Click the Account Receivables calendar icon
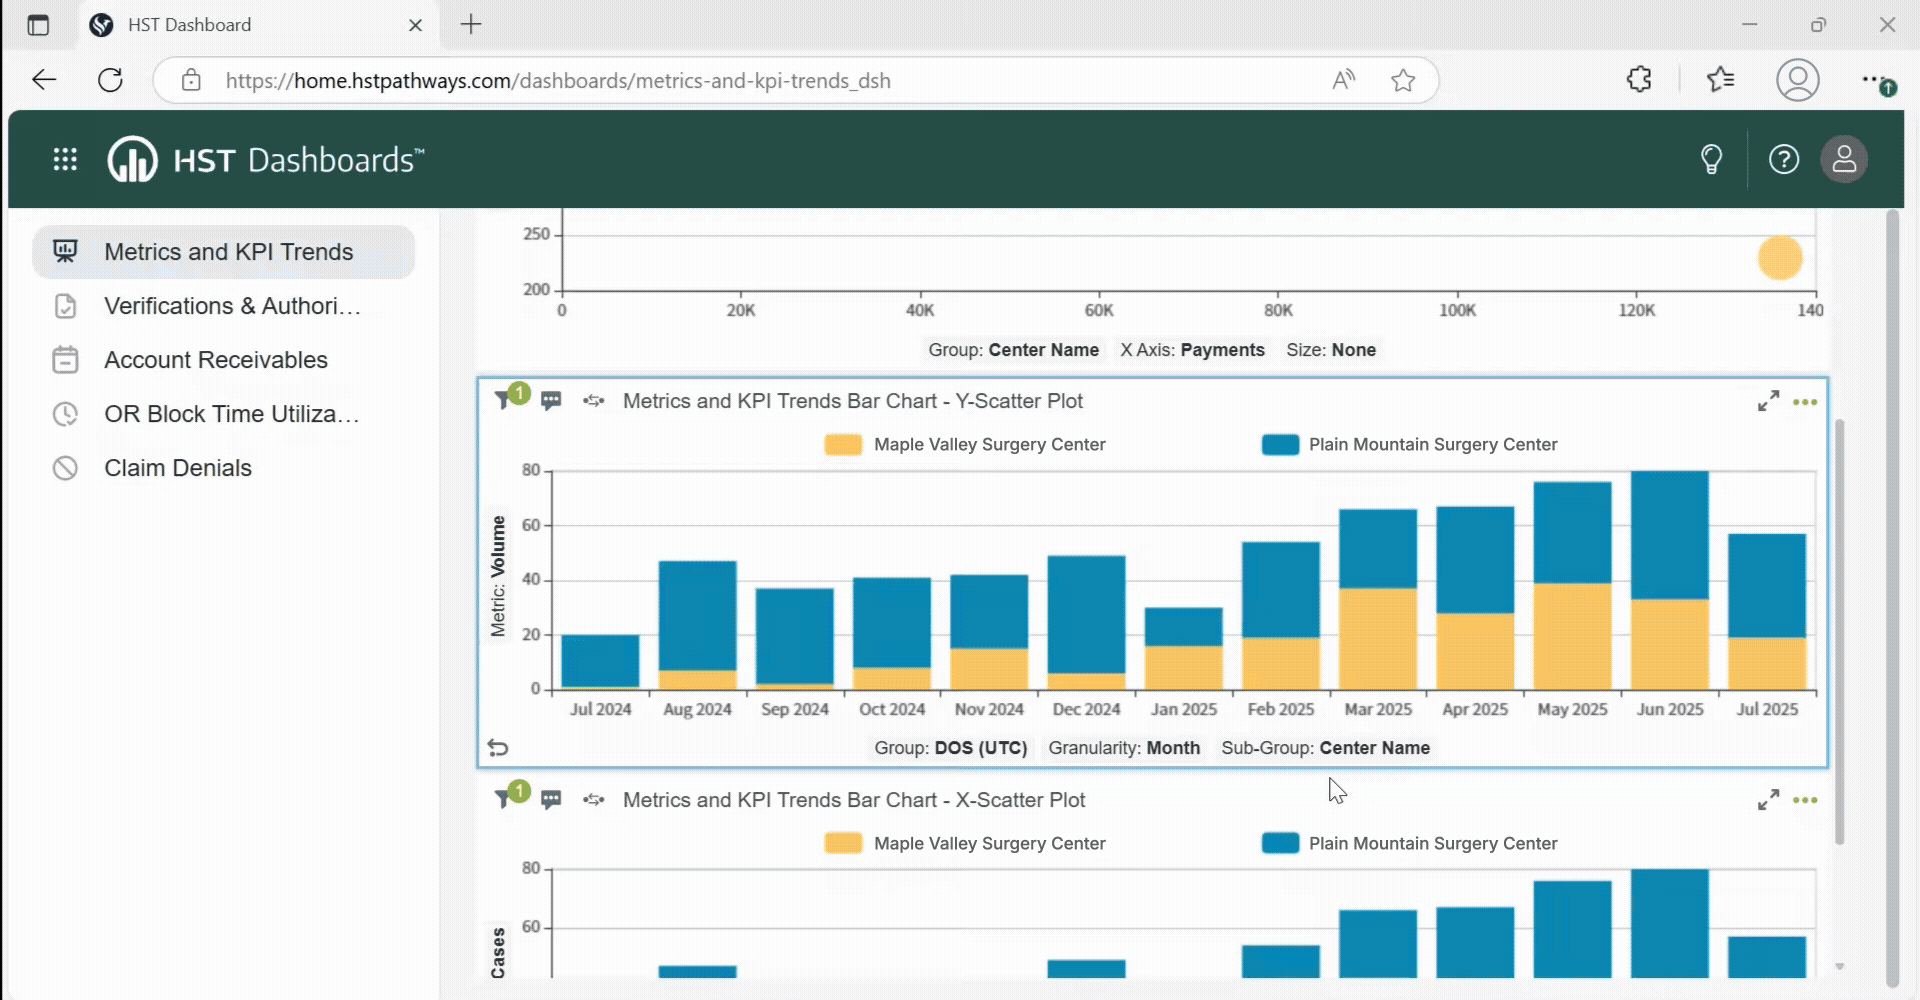The width and height of the screenshot is (1920, 1000). [65, 360]
